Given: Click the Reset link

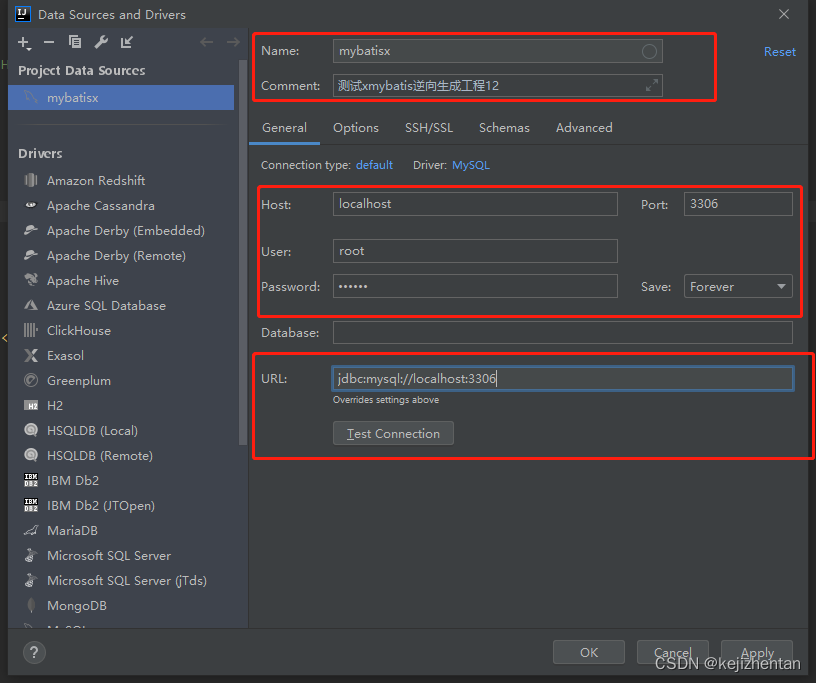Looking at the screenshot, I should coord(780,52).
